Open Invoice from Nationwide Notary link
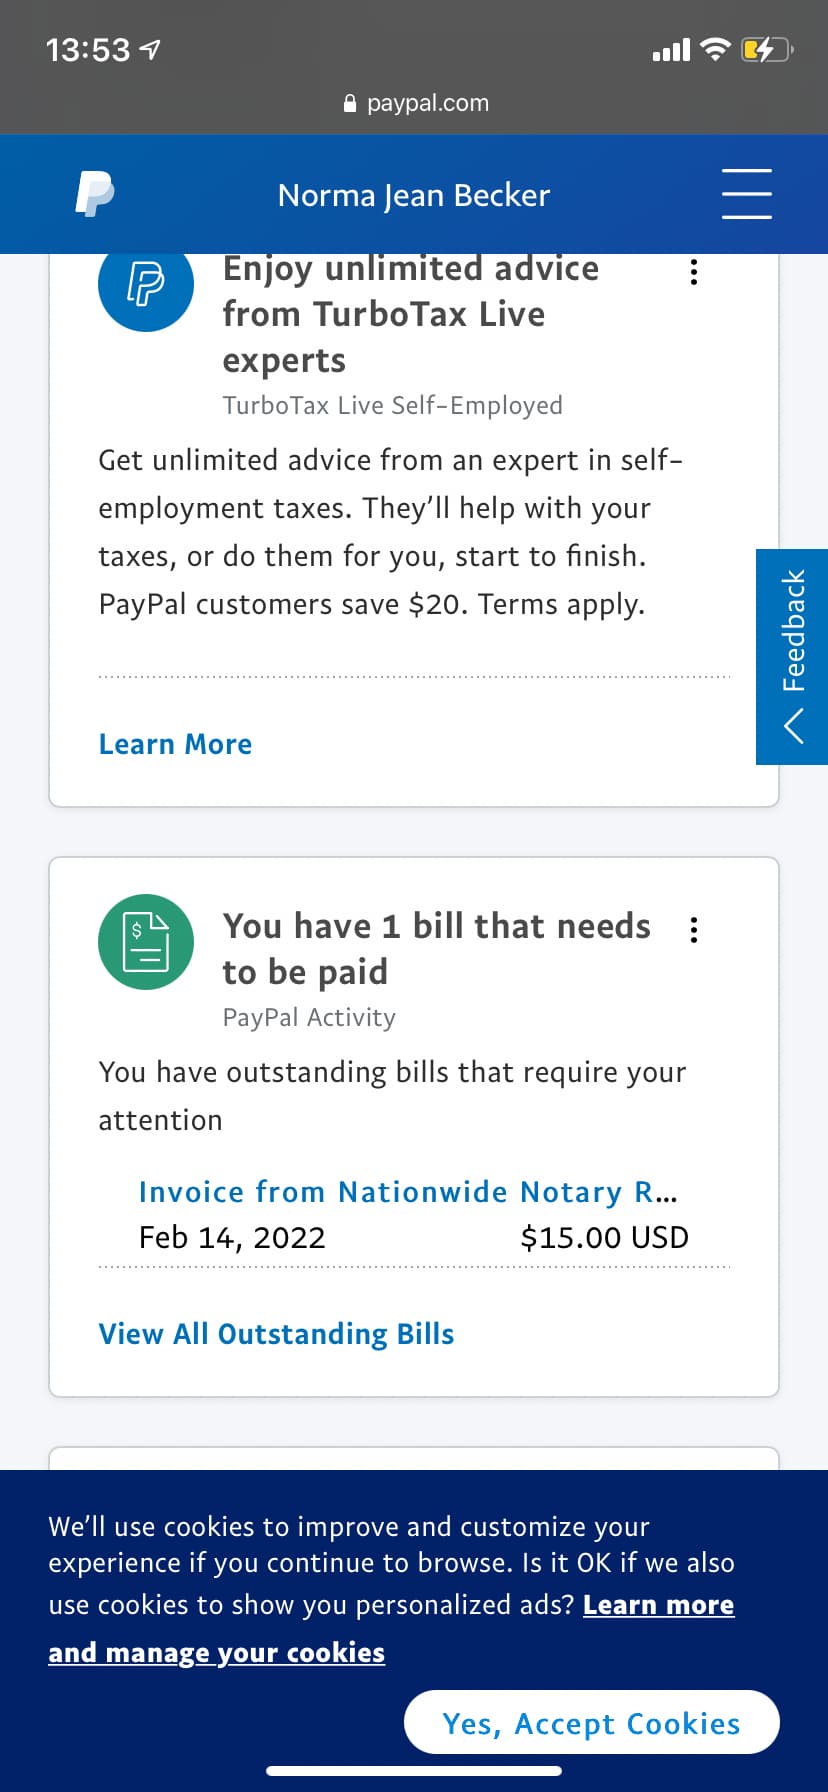Image resolution: width=828 pixels, height=1792 pixels. coord(408,1192)
